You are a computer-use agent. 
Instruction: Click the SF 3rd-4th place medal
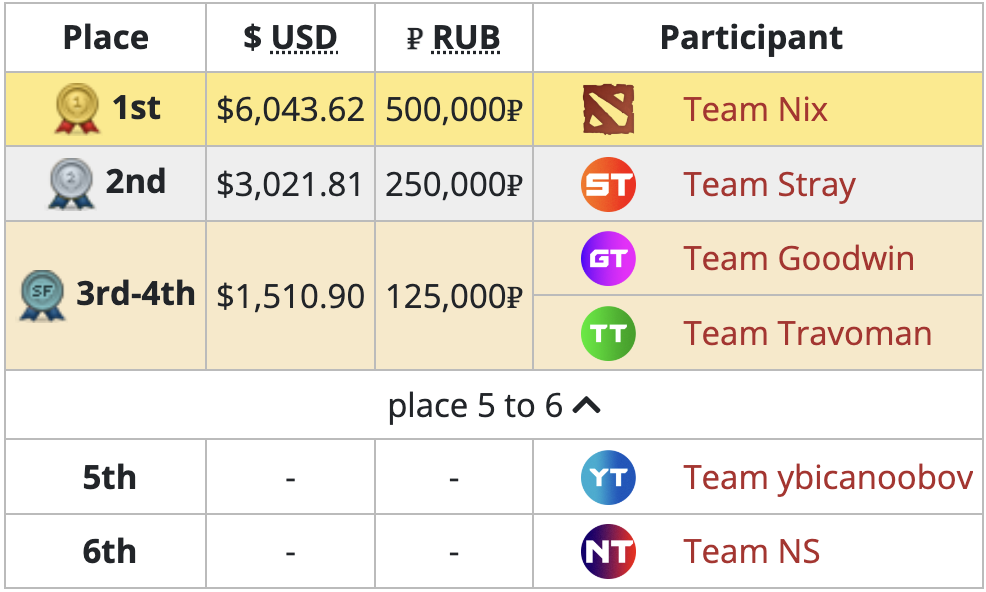(42, 296)
